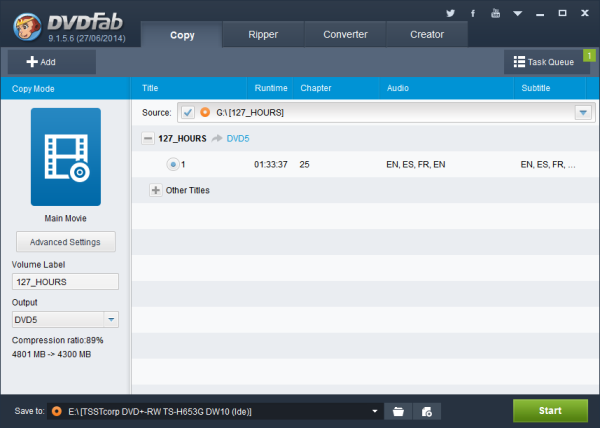Switch to the Copy tab
Image resolution: width=600 pixels, height=428 pixels.
pos(182,35)
